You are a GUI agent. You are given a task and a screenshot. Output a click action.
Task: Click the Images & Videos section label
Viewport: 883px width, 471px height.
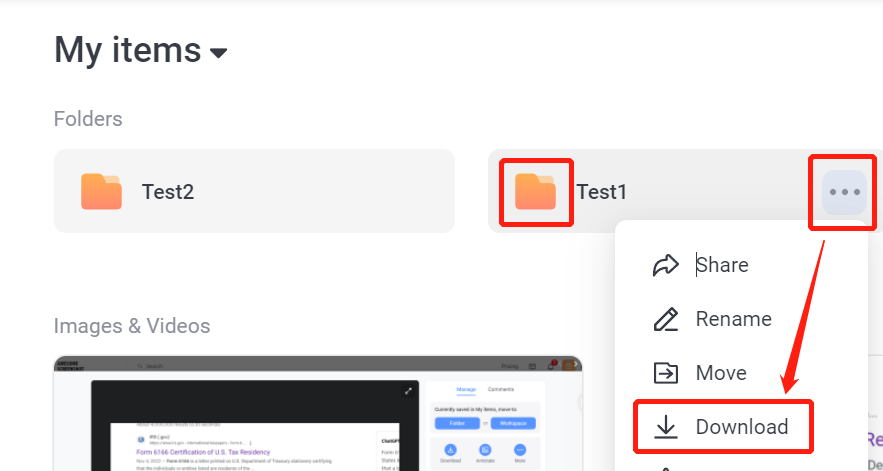[x=132, y=326]
